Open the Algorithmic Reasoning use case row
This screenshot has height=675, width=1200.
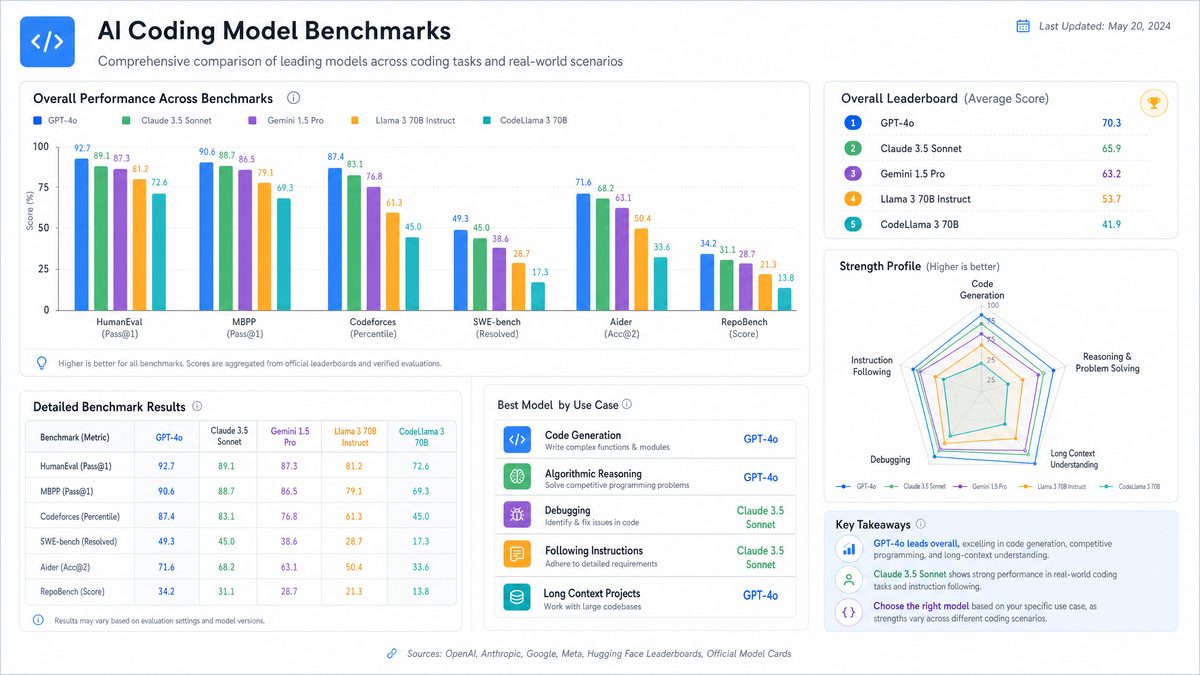(646, 478)
